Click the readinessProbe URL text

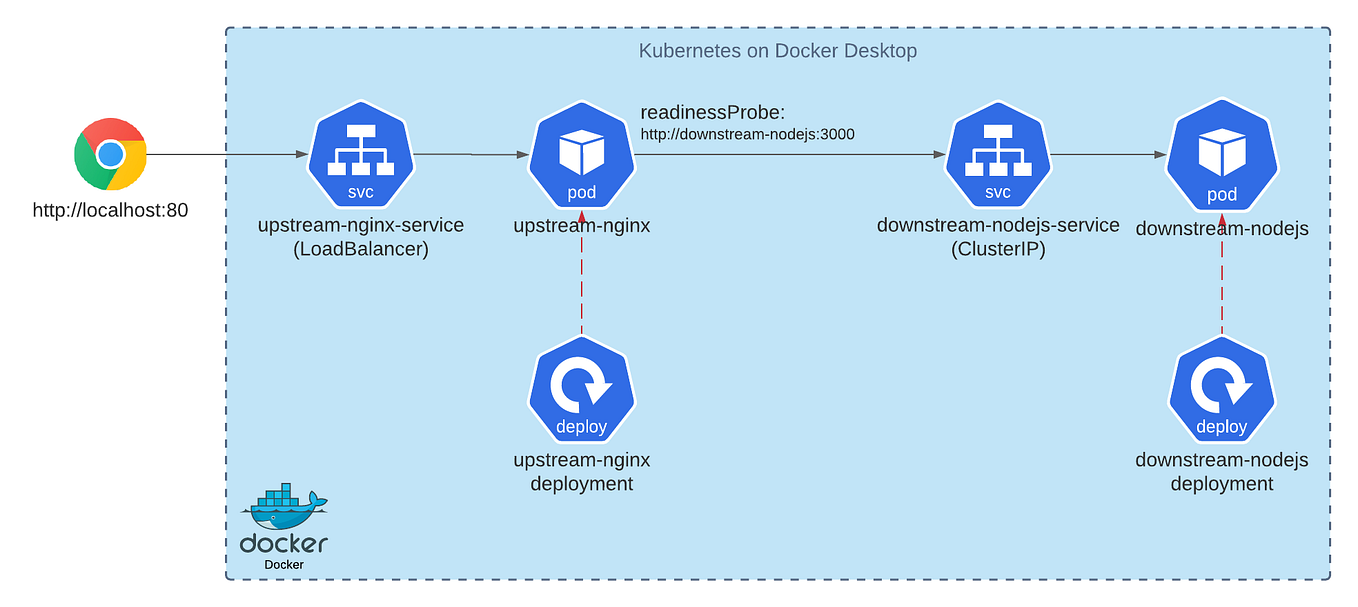coord(748,133)
